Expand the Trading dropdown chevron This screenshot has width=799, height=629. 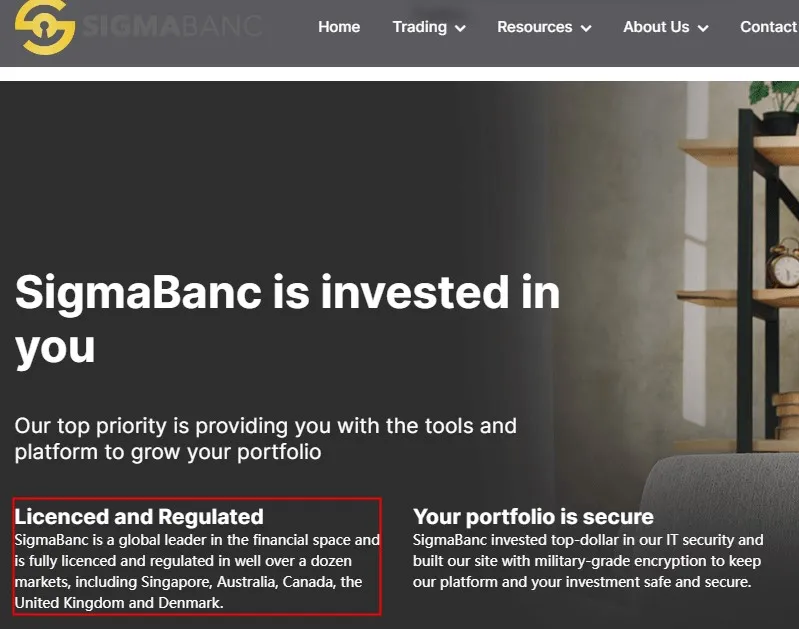460,28
